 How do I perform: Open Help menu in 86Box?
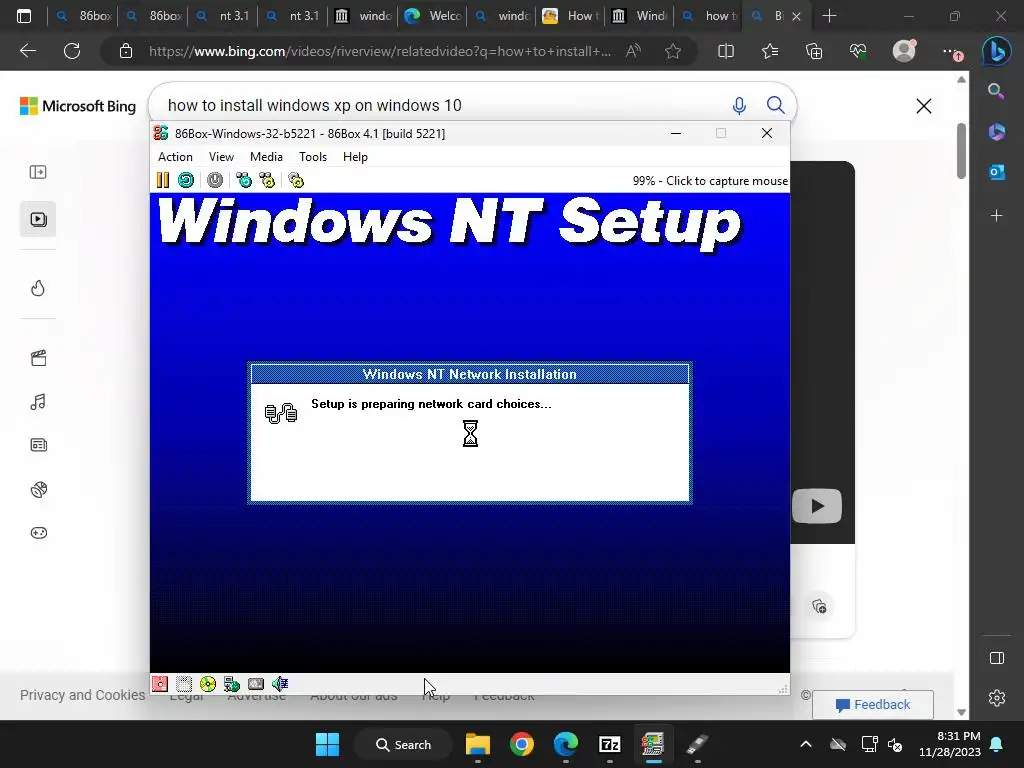(x=355, y=157)
